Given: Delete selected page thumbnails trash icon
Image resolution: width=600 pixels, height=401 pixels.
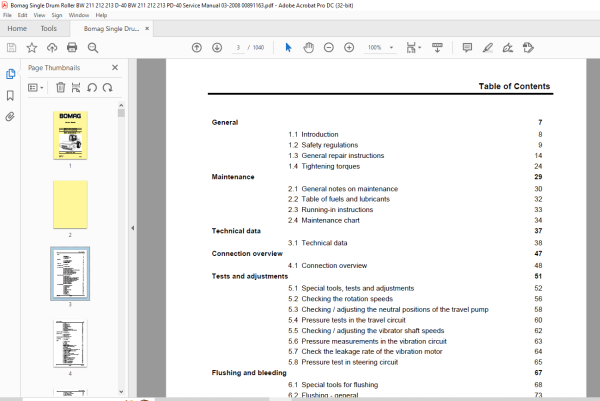Looking at the screenshot, I should click(60, 88).
